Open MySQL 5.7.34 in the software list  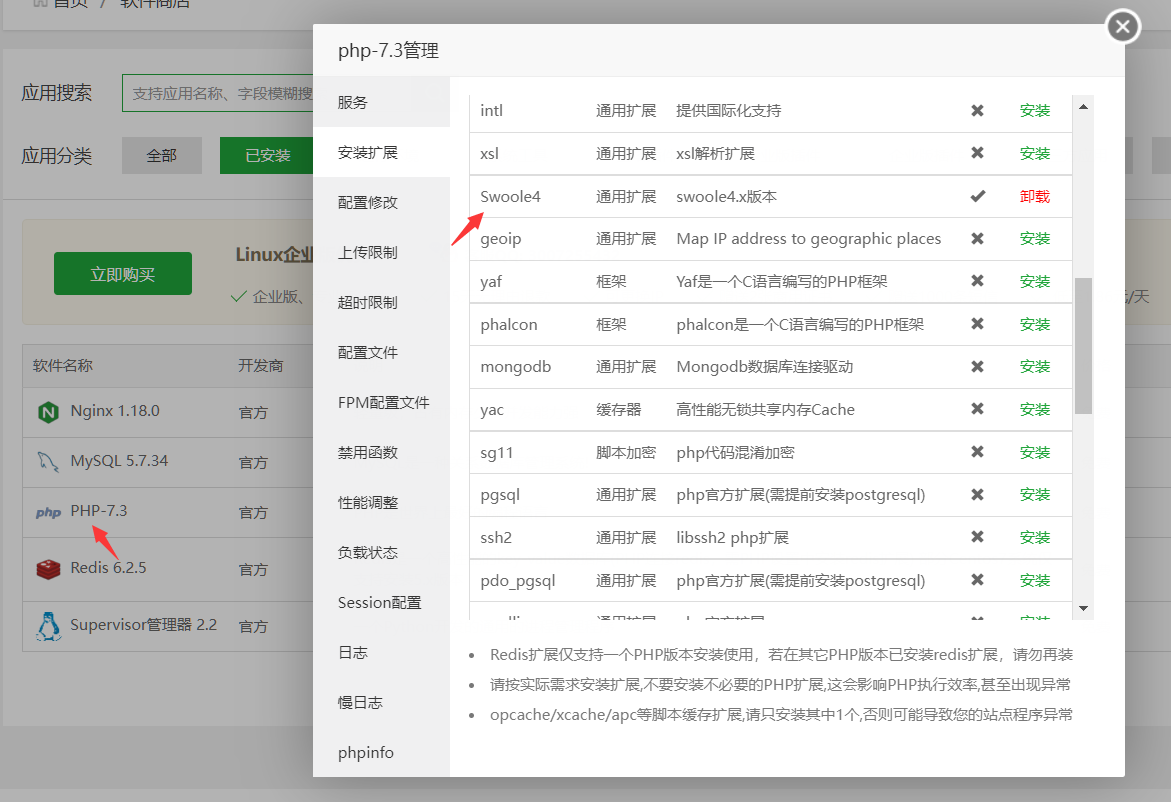tap(119, 461)
